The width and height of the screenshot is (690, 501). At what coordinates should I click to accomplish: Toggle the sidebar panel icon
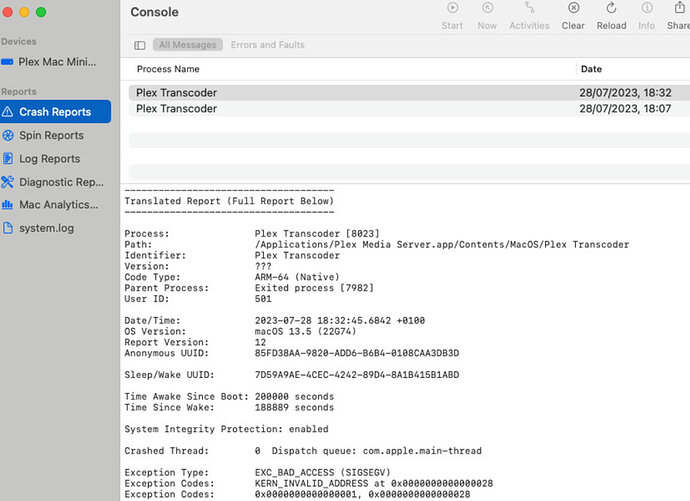(x=139, y=45)
